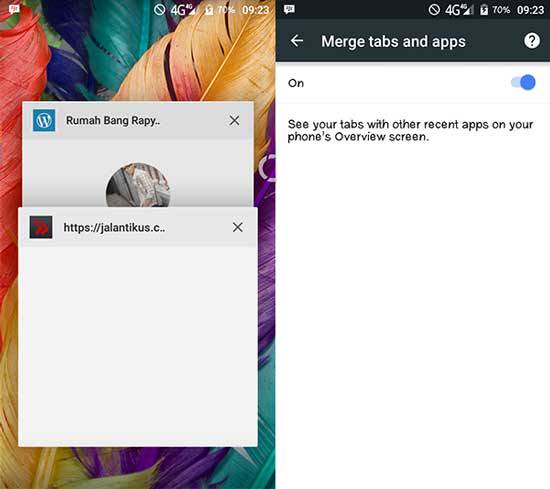Image resolution: width=550 pixels, height=489 pixels.
Task: Open the blank preview of the jalantikus card
Action: [138, 346]
